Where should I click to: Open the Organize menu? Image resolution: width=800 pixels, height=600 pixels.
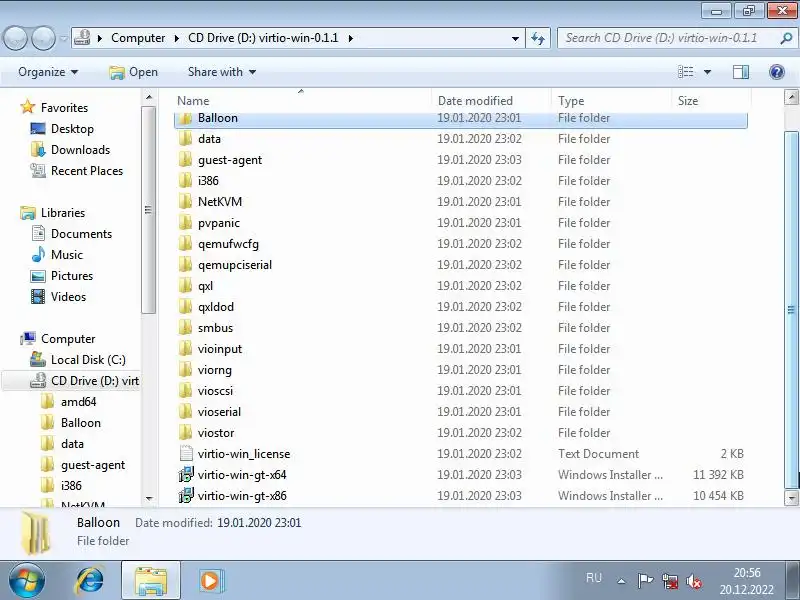coord(48,72)
